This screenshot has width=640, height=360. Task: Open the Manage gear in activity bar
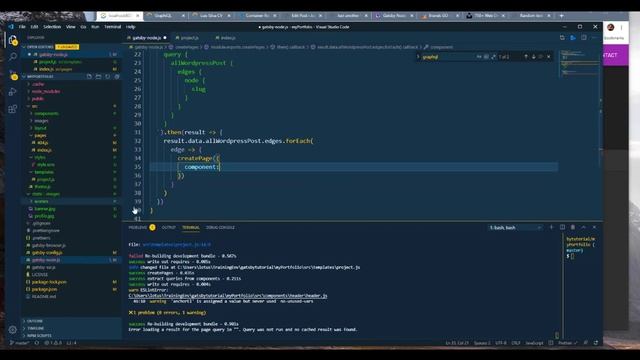13,329
